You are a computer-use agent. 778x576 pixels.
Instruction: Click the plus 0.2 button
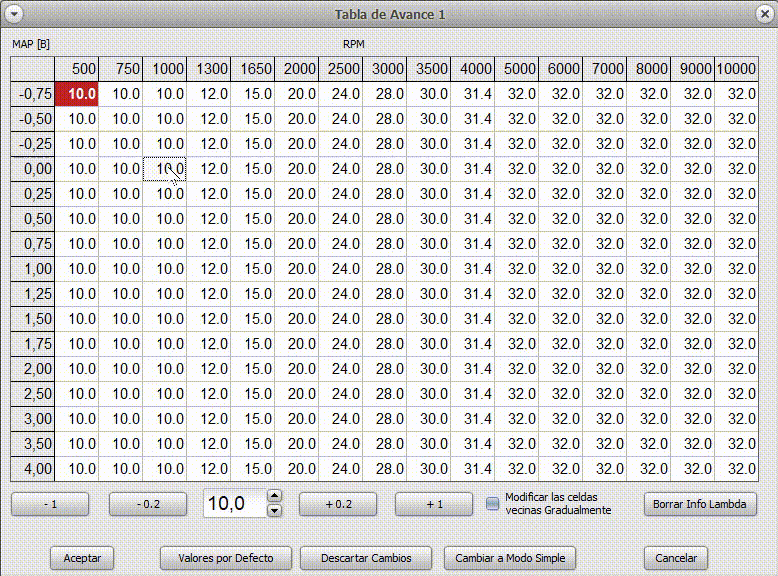point(338,504)
